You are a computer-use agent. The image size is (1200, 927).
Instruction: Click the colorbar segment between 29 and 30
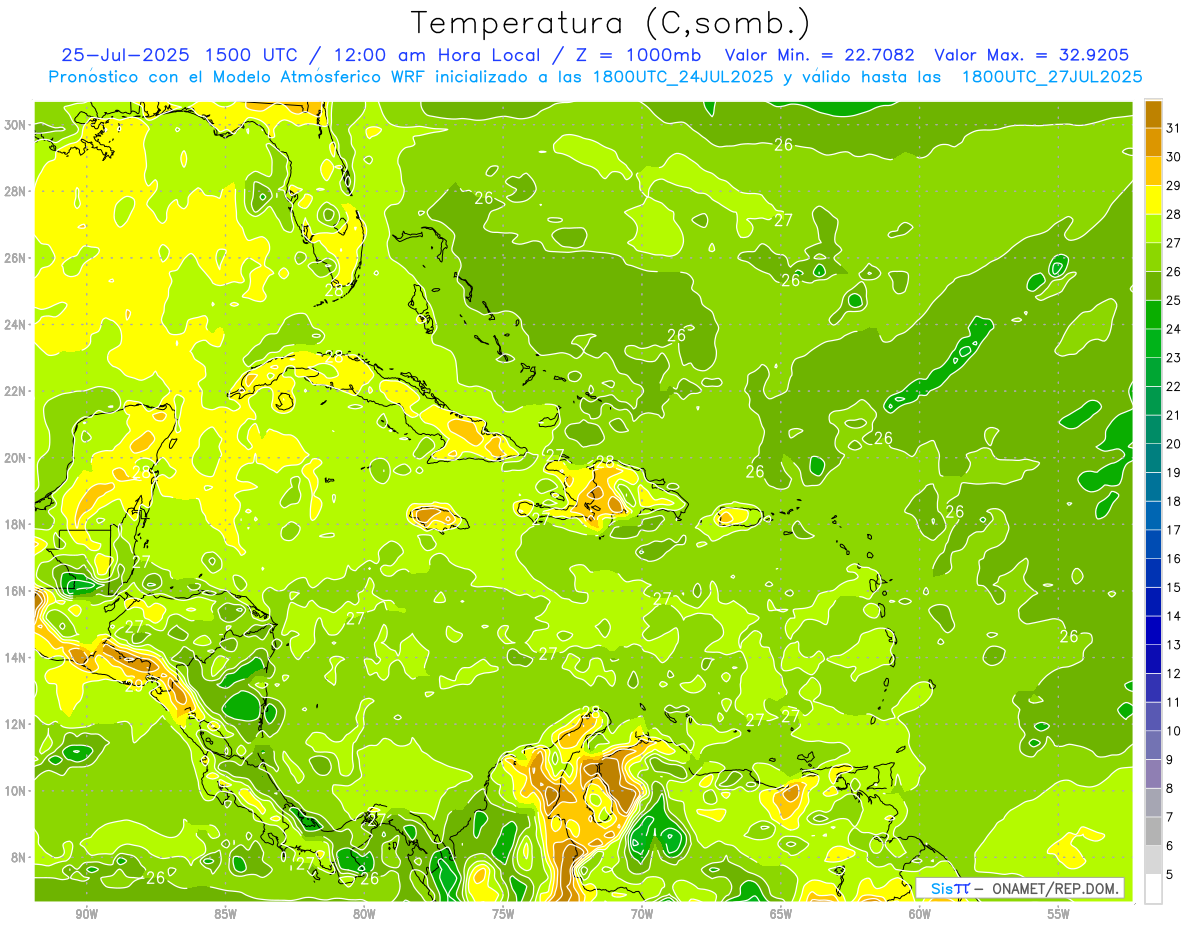point(1153,171)
